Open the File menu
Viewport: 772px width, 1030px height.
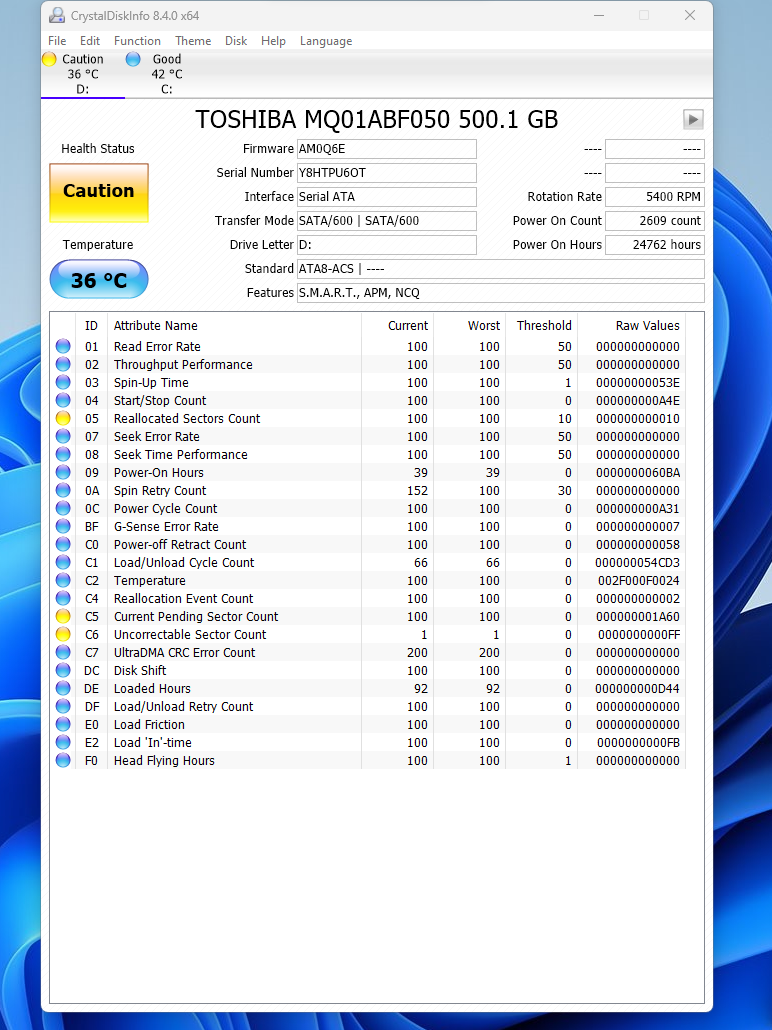(x=57, y=41)
